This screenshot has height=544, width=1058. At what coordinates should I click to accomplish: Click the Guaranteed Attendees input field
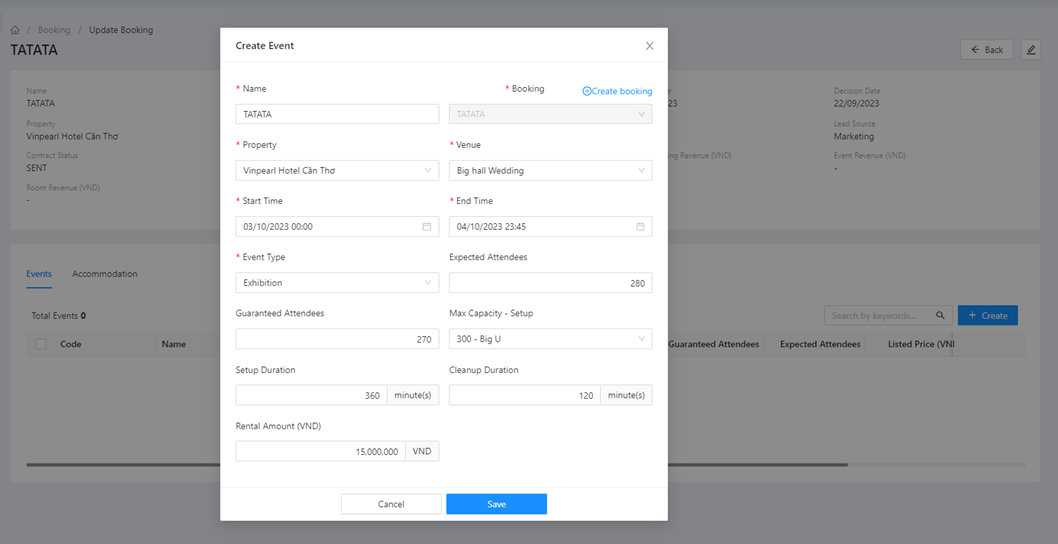coord(337,339)
